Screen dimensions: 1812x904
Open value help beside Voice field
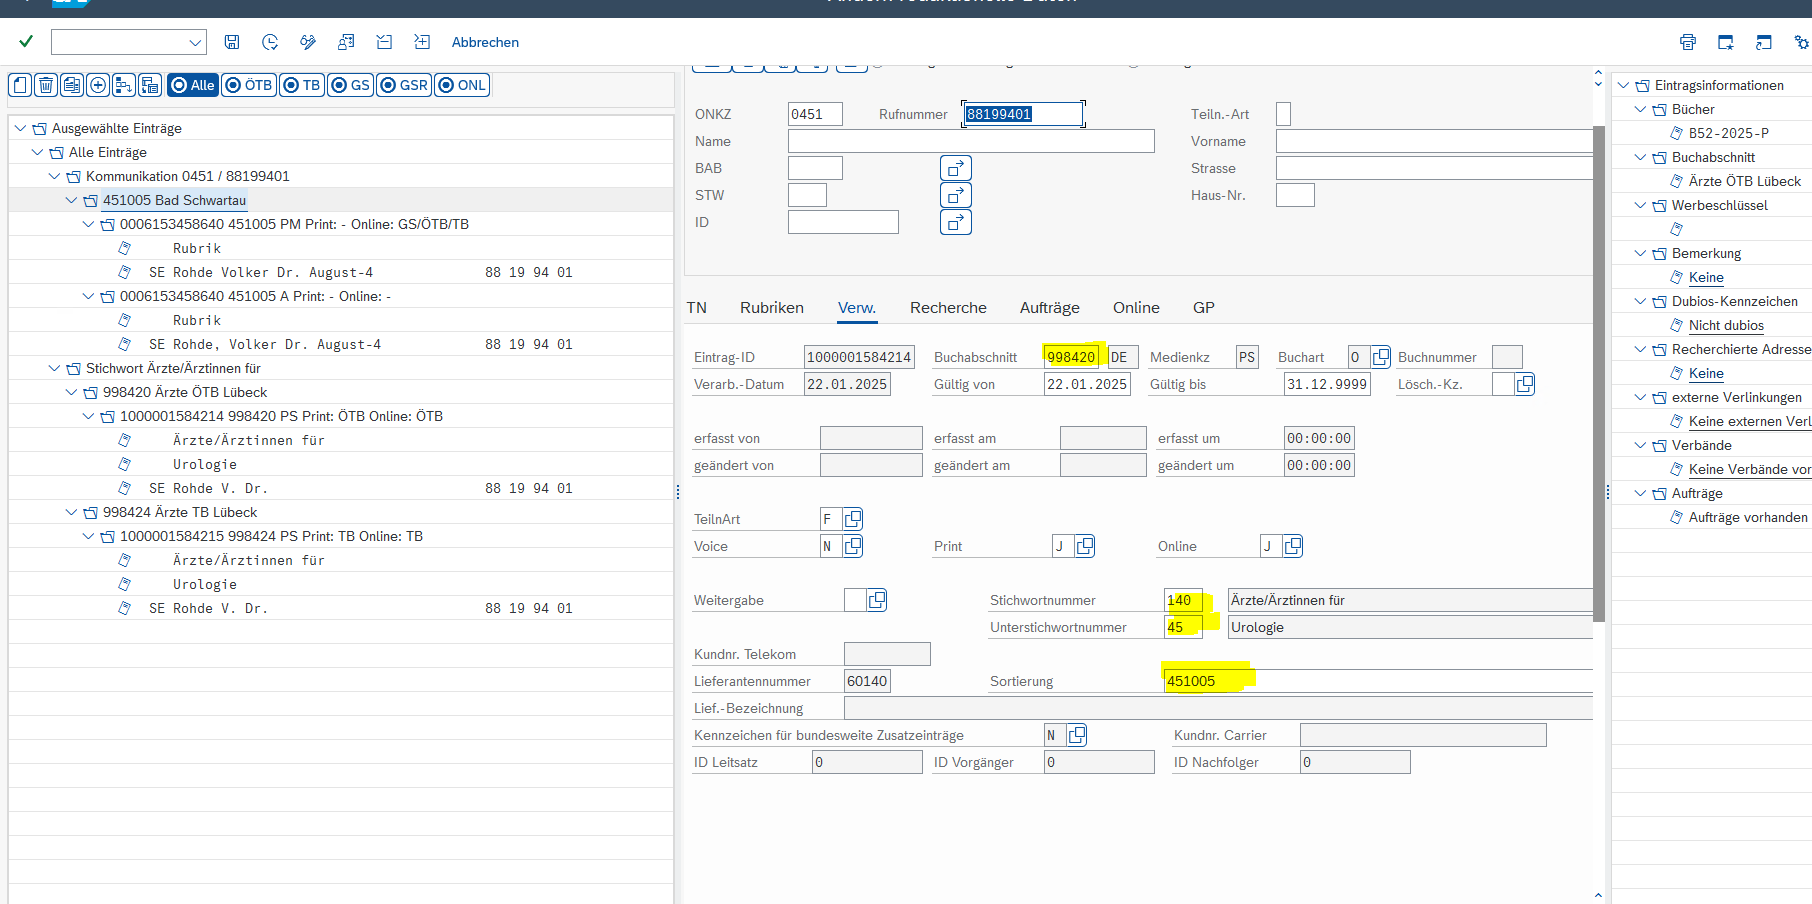click(x=853, y=546)
